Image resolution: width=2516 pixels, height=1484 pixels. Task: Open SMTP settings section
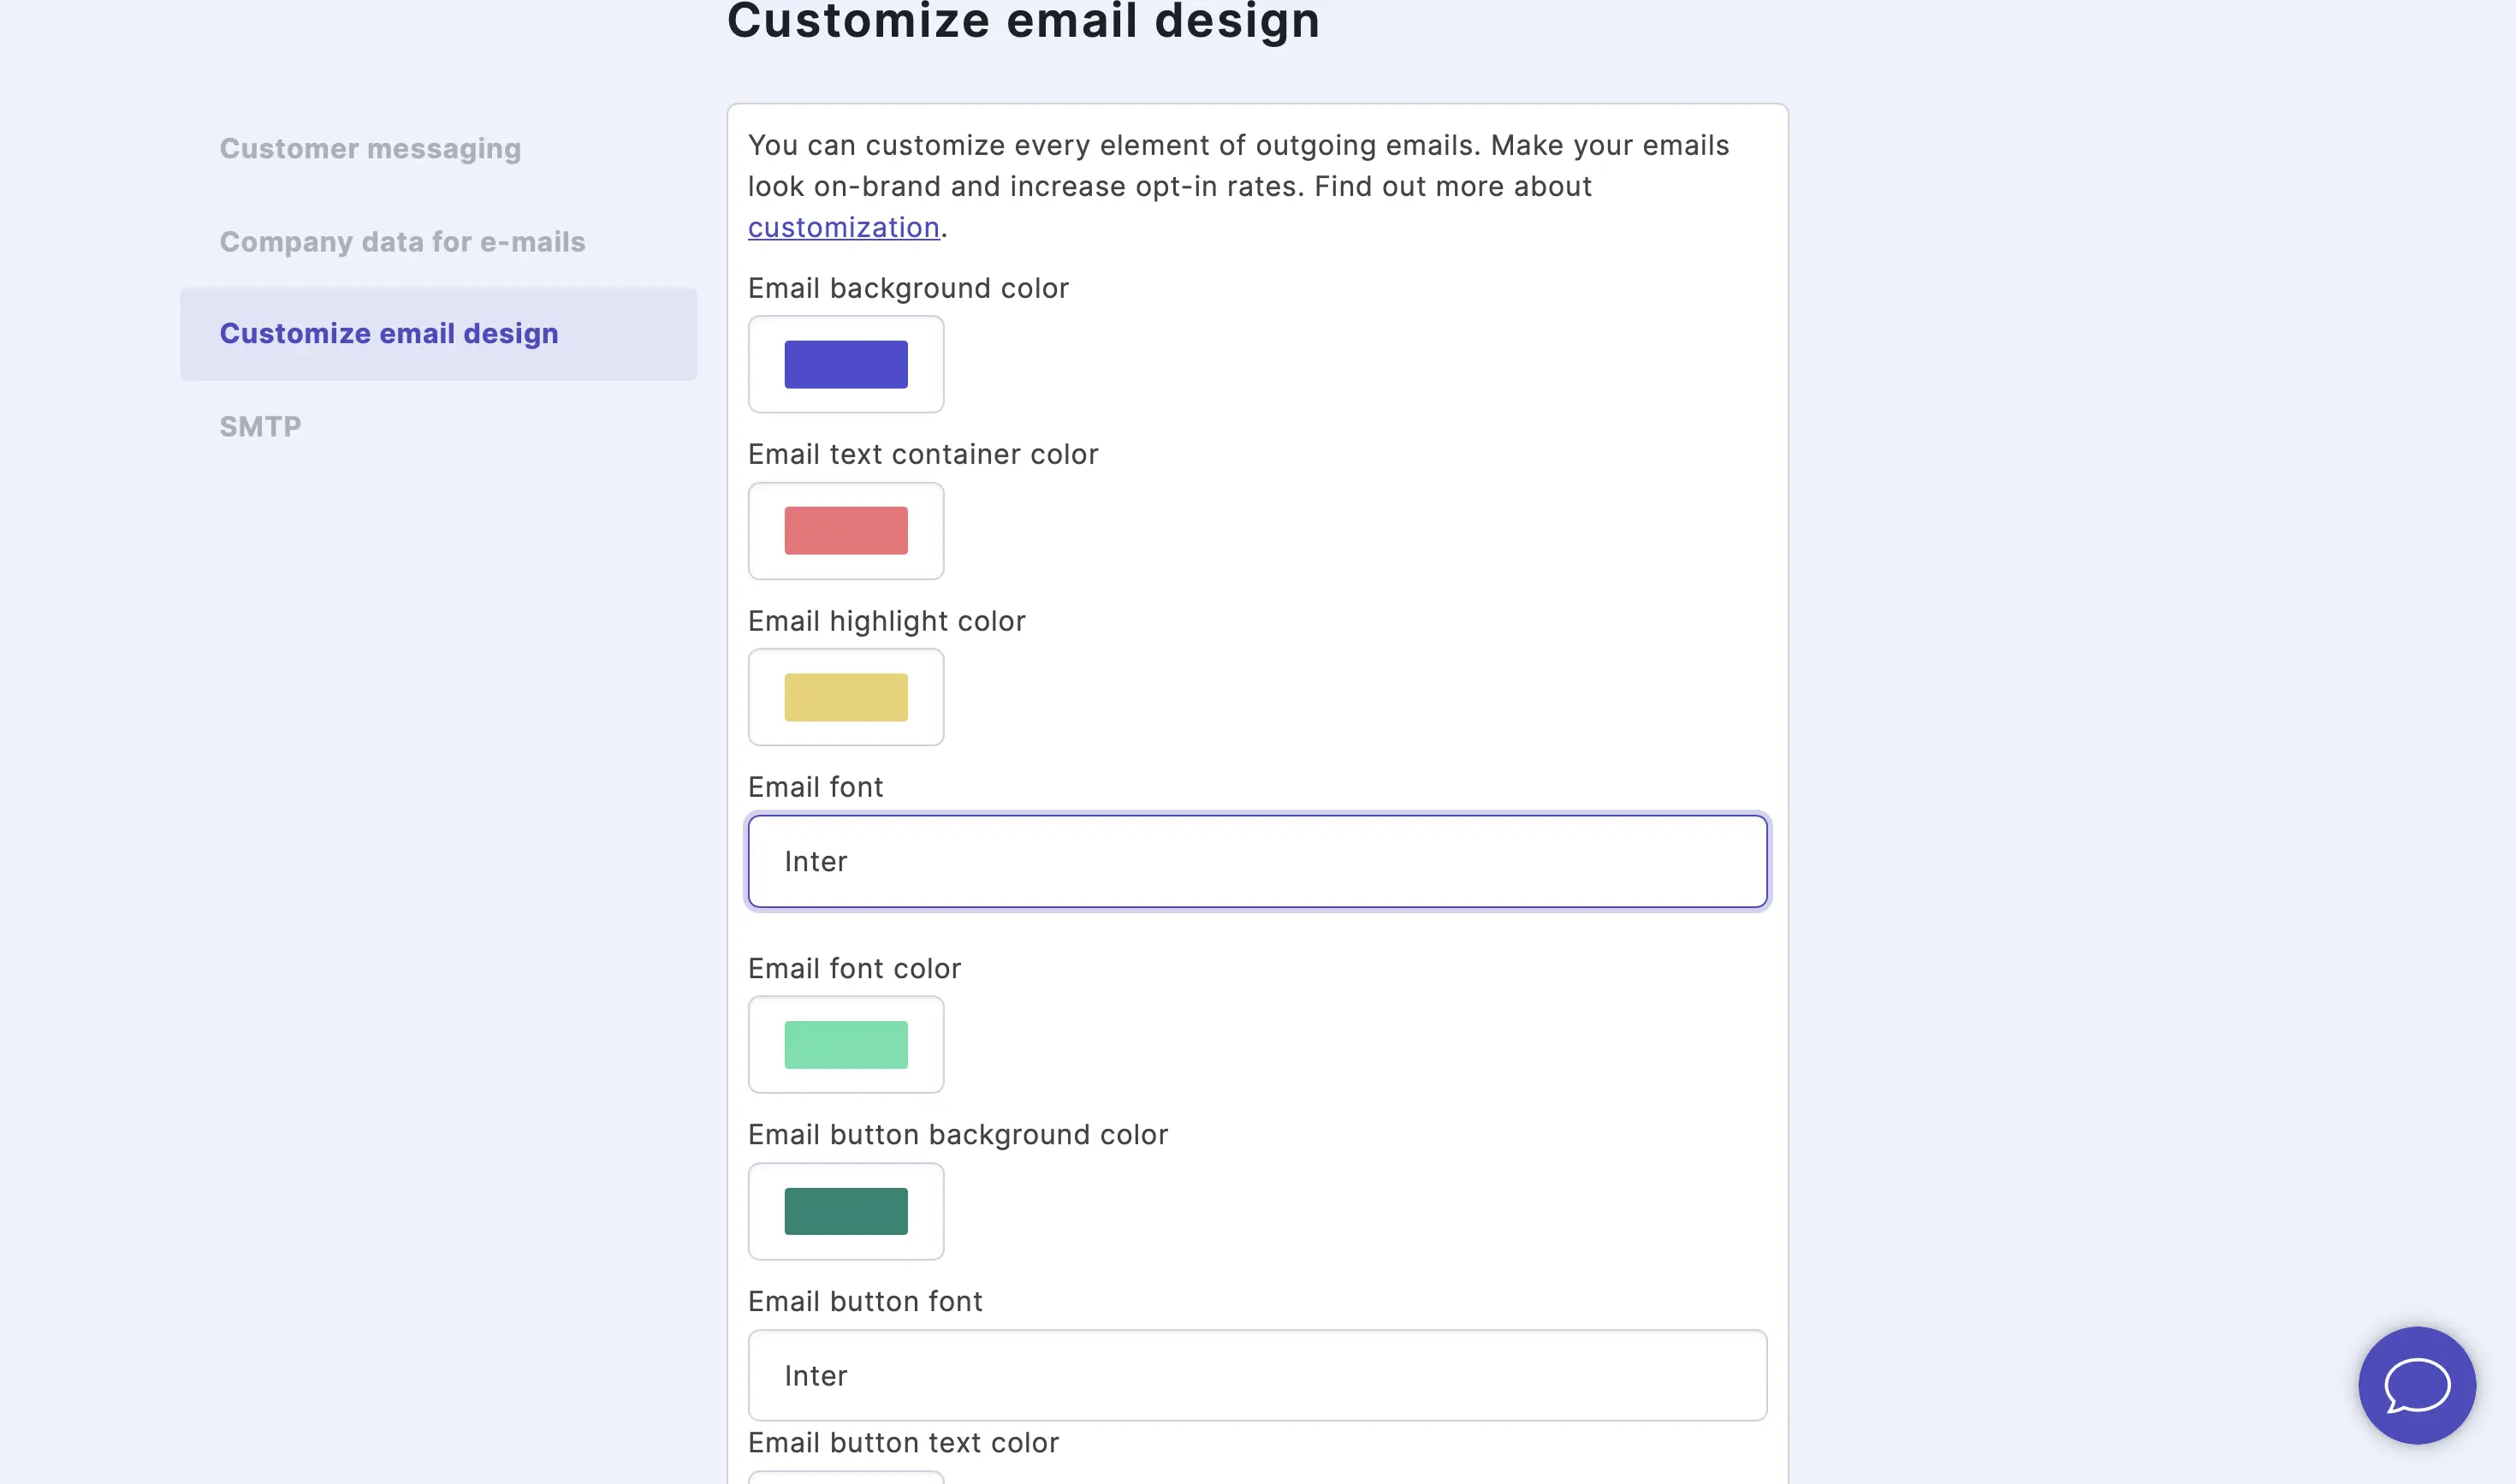tap(260, 427)
